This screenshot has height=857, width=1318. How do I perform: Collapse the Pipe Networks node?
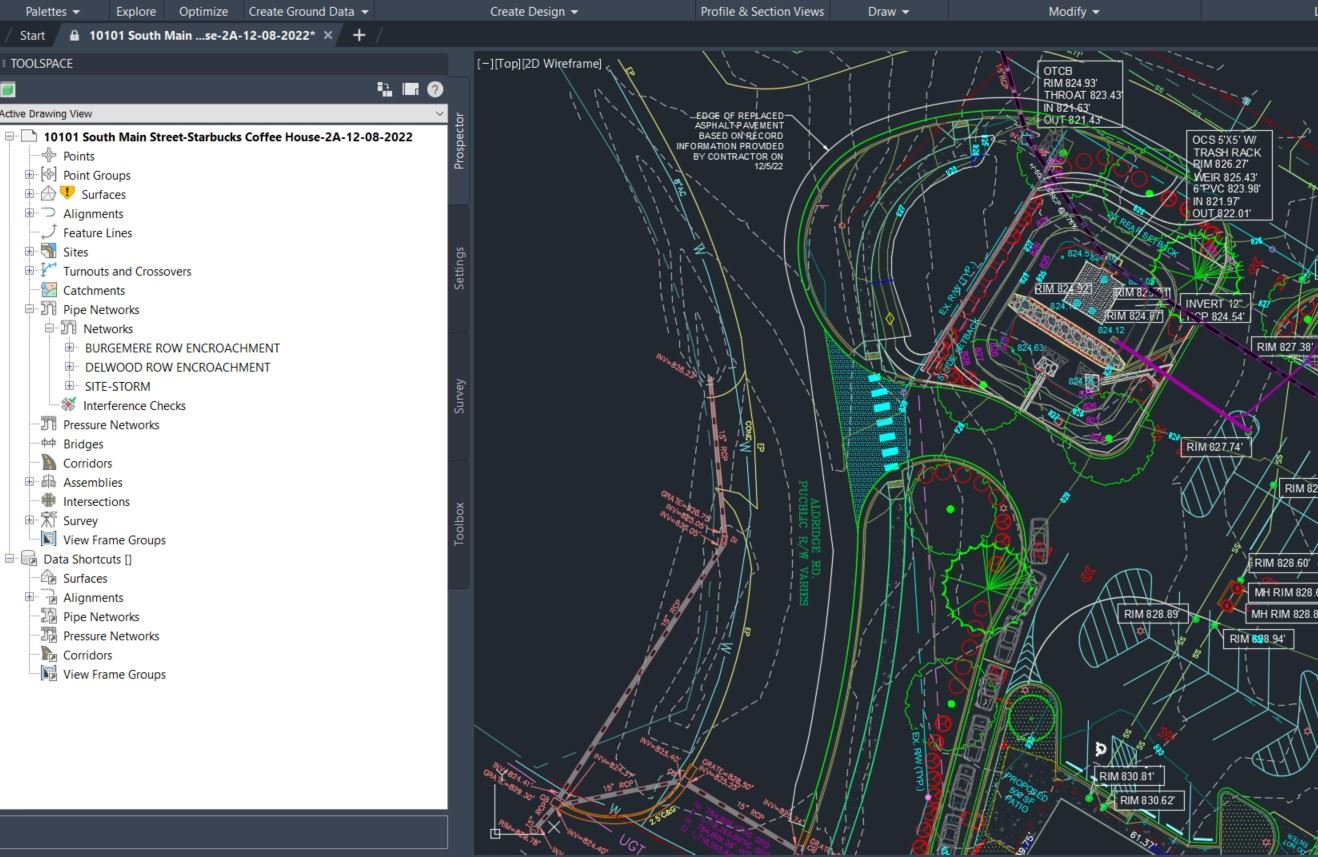click(30, 310)
